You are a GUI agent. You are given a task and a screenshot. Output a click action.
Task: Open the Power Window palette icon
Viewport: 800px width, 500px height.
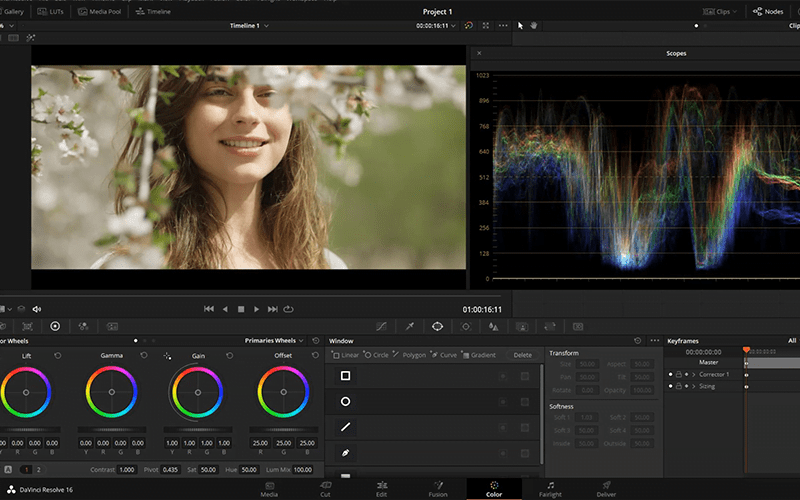(437, 327)
